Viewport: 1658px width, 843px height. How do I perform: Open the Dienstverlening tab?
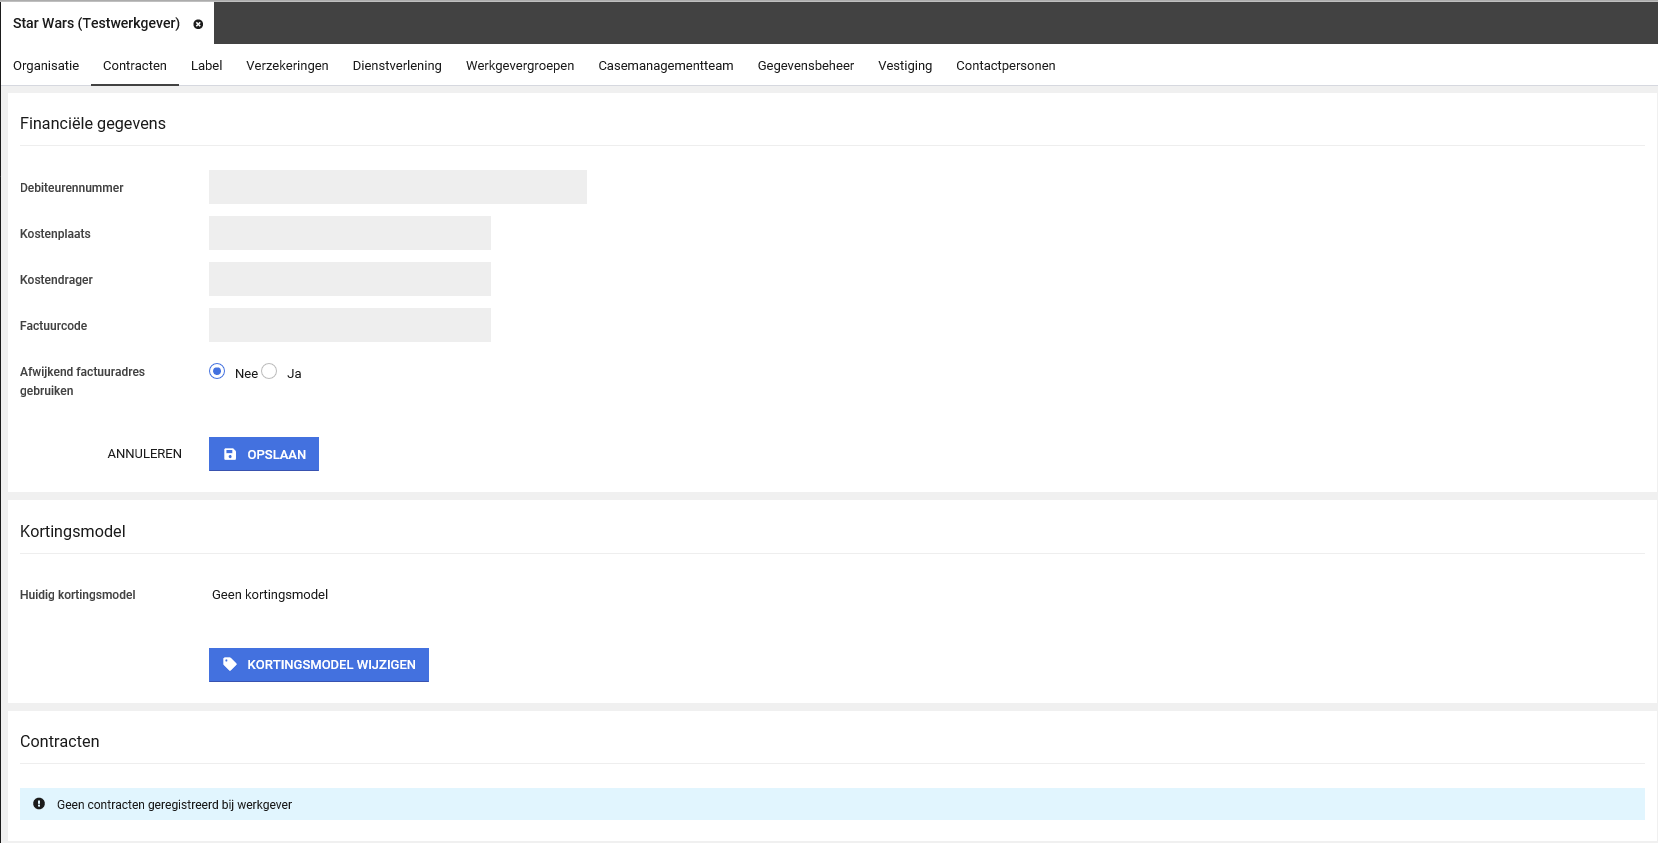397,66
